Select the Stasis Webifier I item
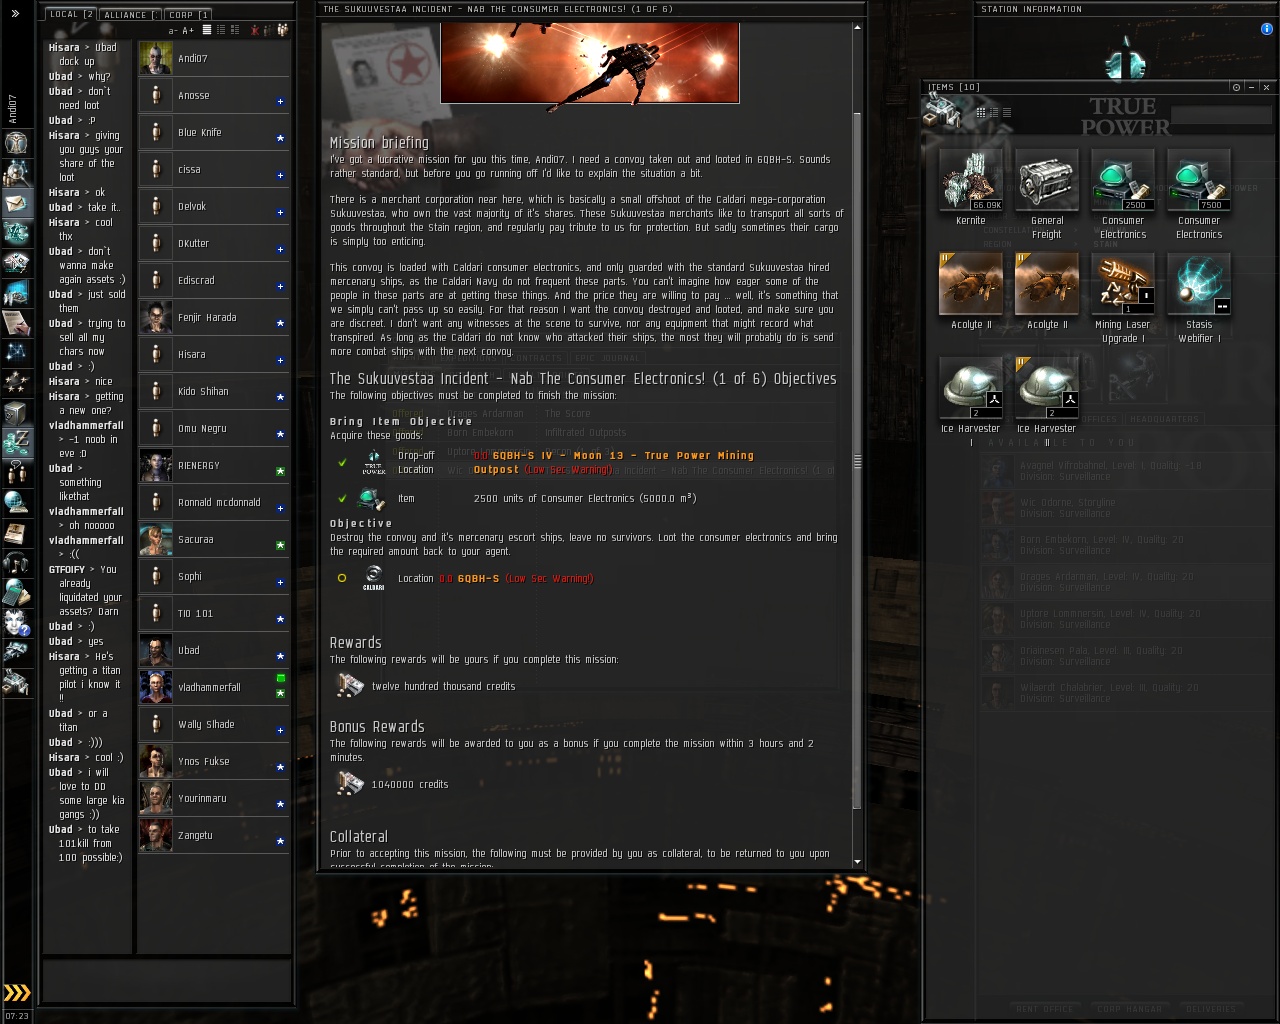Viewport: 1280px width, 1024px height. [x=1199, y=284]
